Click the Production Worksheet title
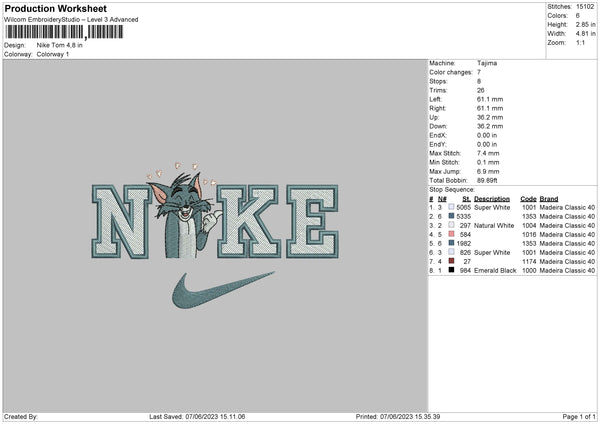The image size is (600, 424). 55,8
